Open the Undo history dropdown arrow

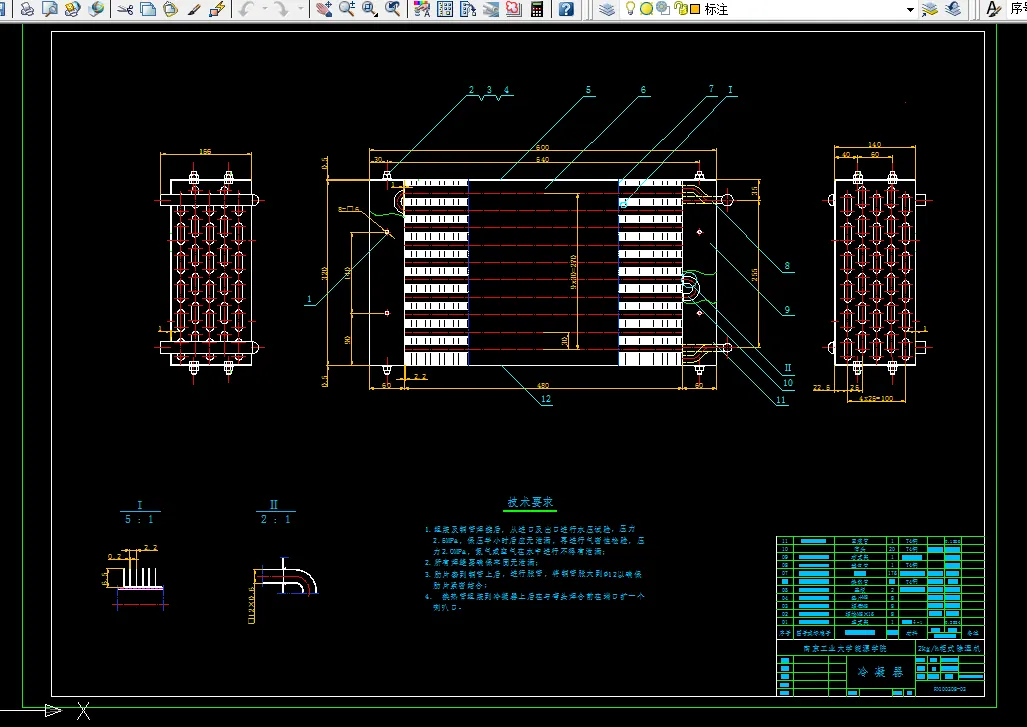click(264, 9)
